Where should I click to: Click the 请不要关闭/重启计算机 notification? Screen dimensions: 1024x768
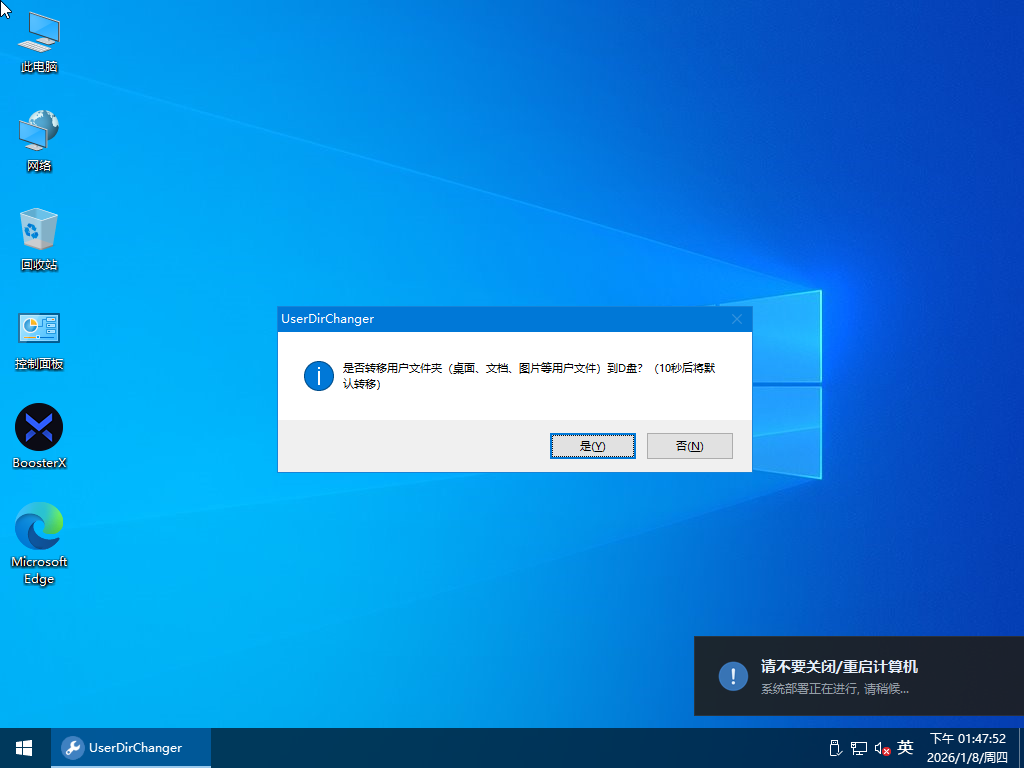pyautogui.click(x=858, y=676)
